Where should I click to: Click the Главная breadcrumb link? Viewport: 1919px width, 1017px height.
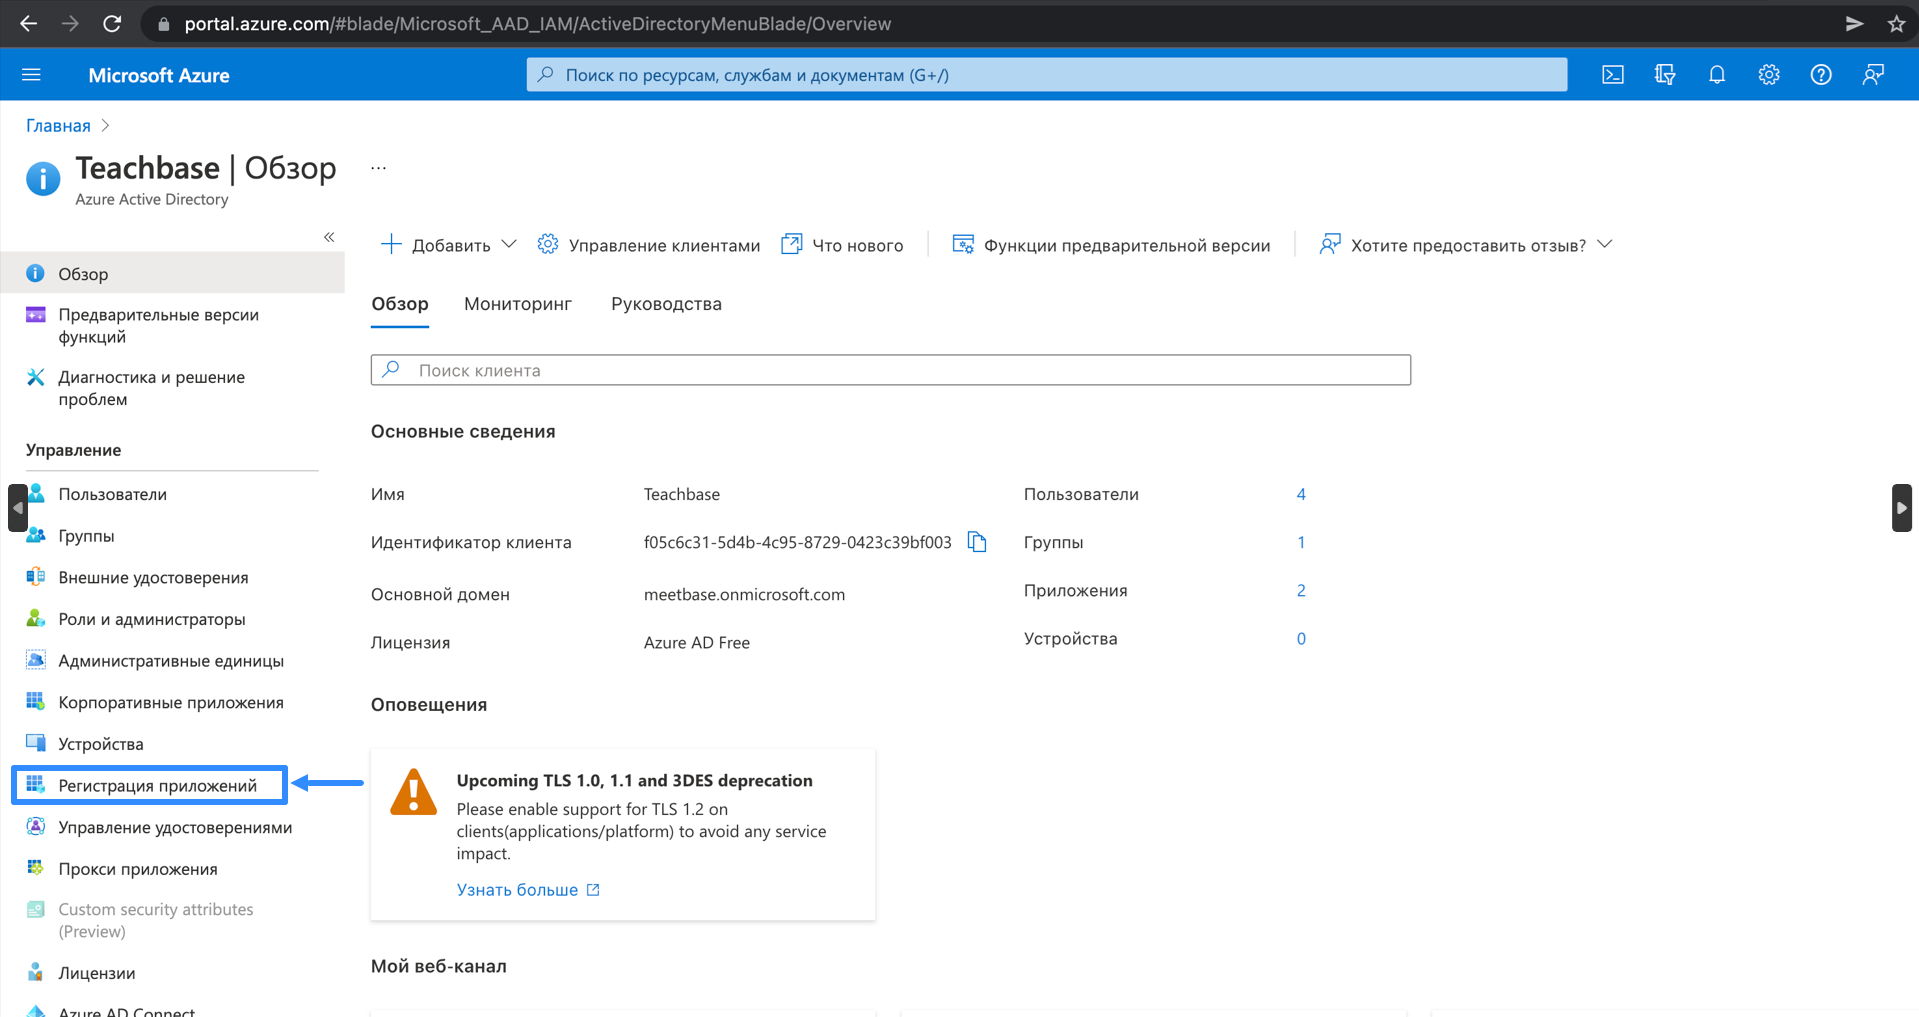[58, 126]
